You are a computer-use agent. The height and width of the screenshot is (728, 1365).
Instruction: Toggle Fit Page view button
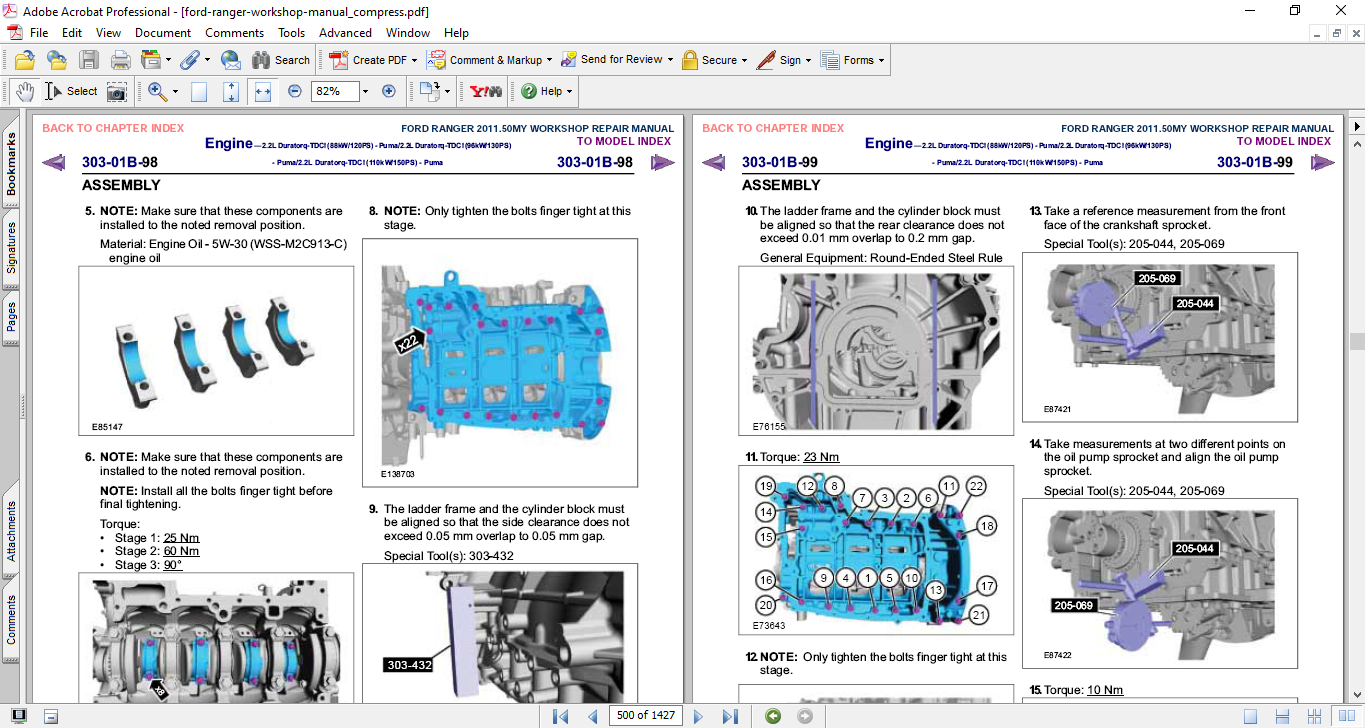point(231,91)
